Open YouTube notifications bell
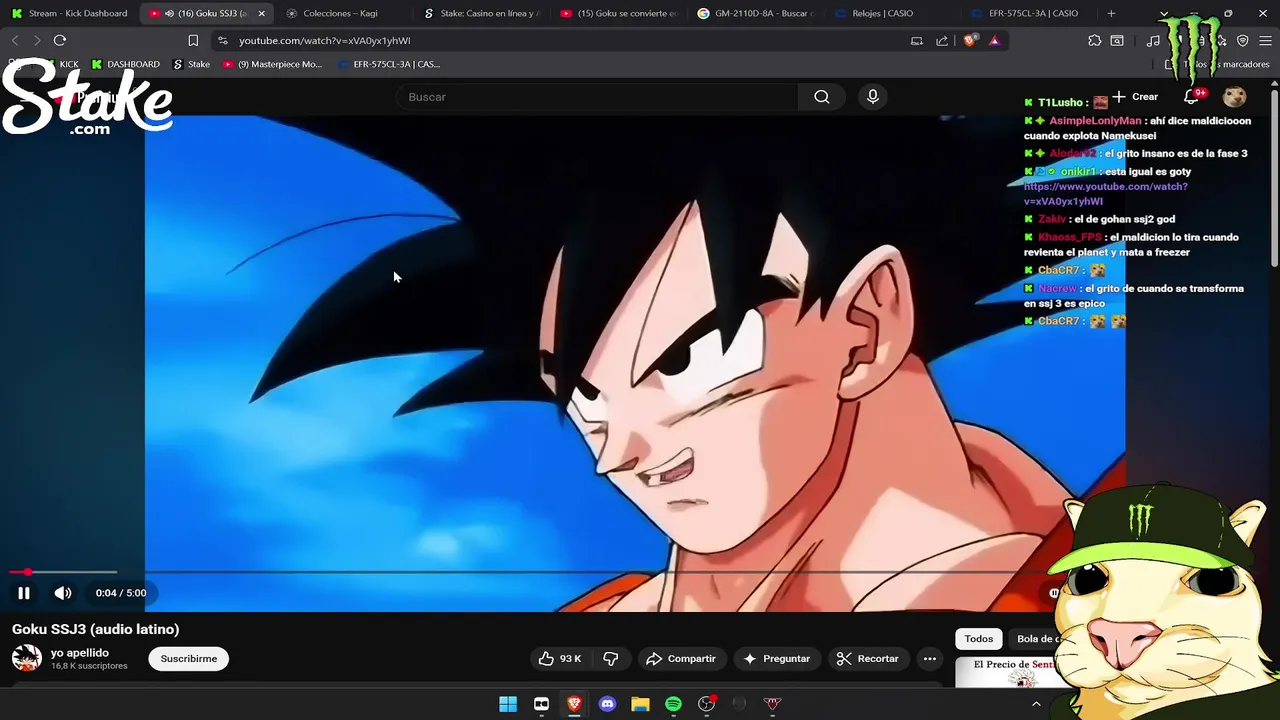Screen dimensions: 1280x720 (1192, 97)
